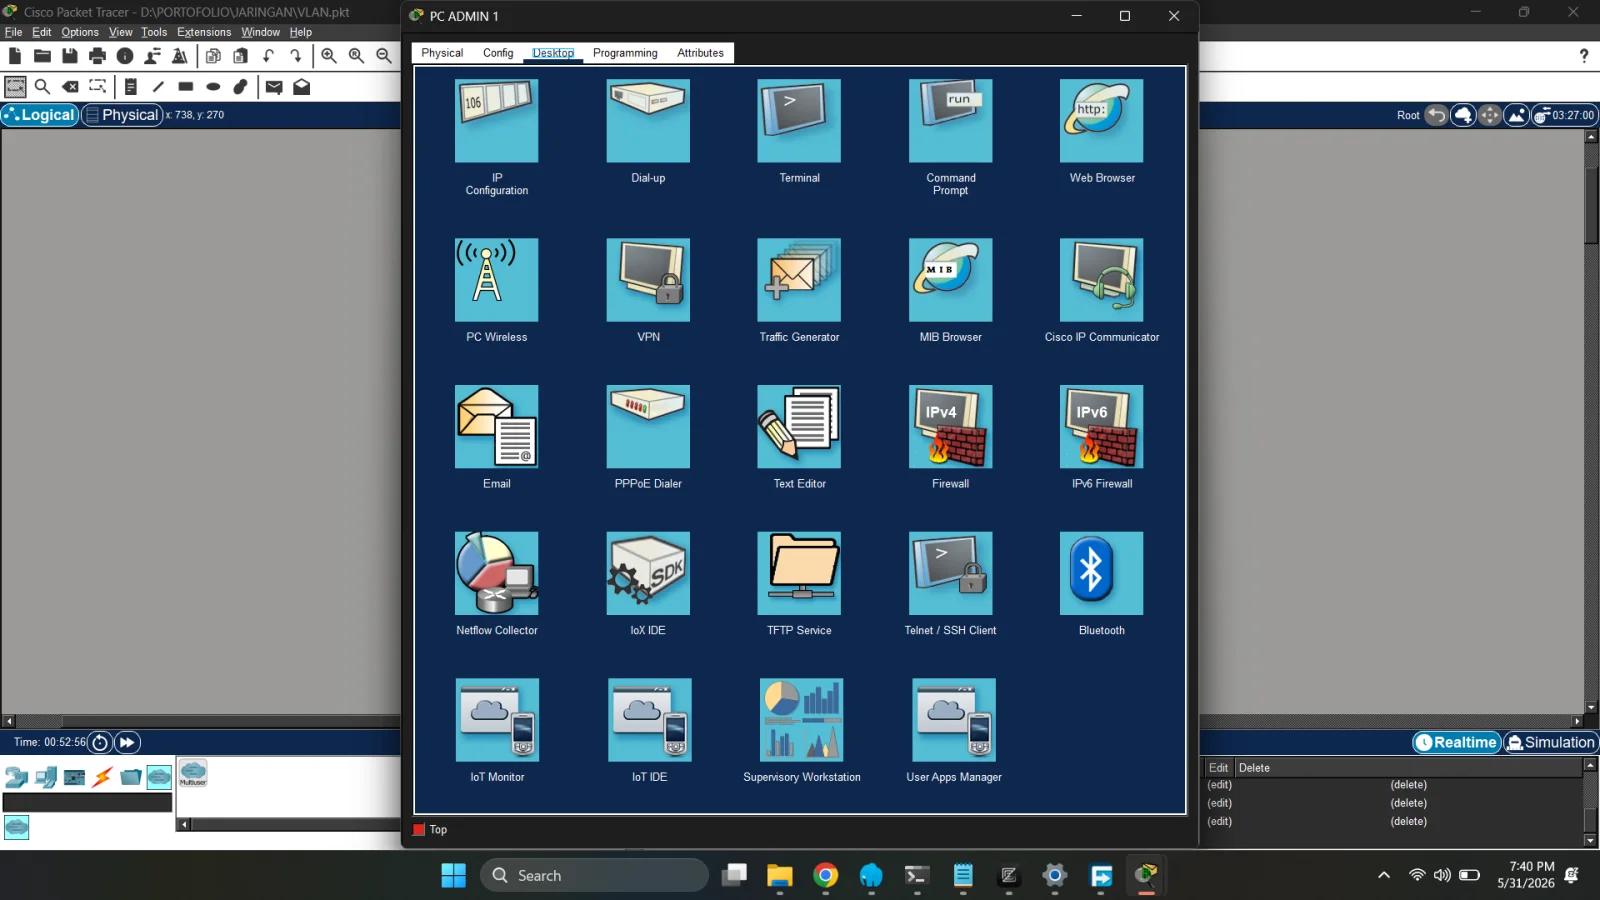Open File Explorer from the taskbar
1600x900 pixels.
(x=779, y=875)
